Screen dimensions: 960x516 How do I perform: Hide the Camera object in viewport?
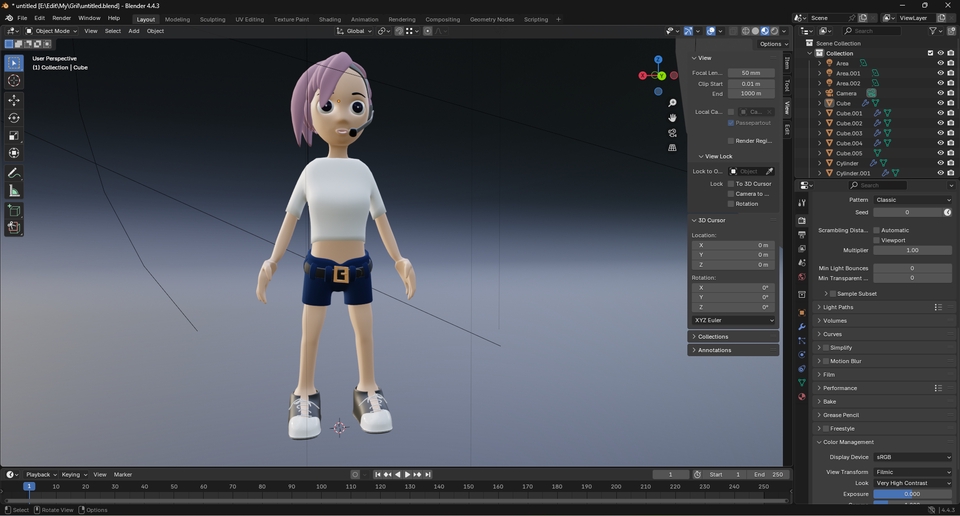click(940, 93)
